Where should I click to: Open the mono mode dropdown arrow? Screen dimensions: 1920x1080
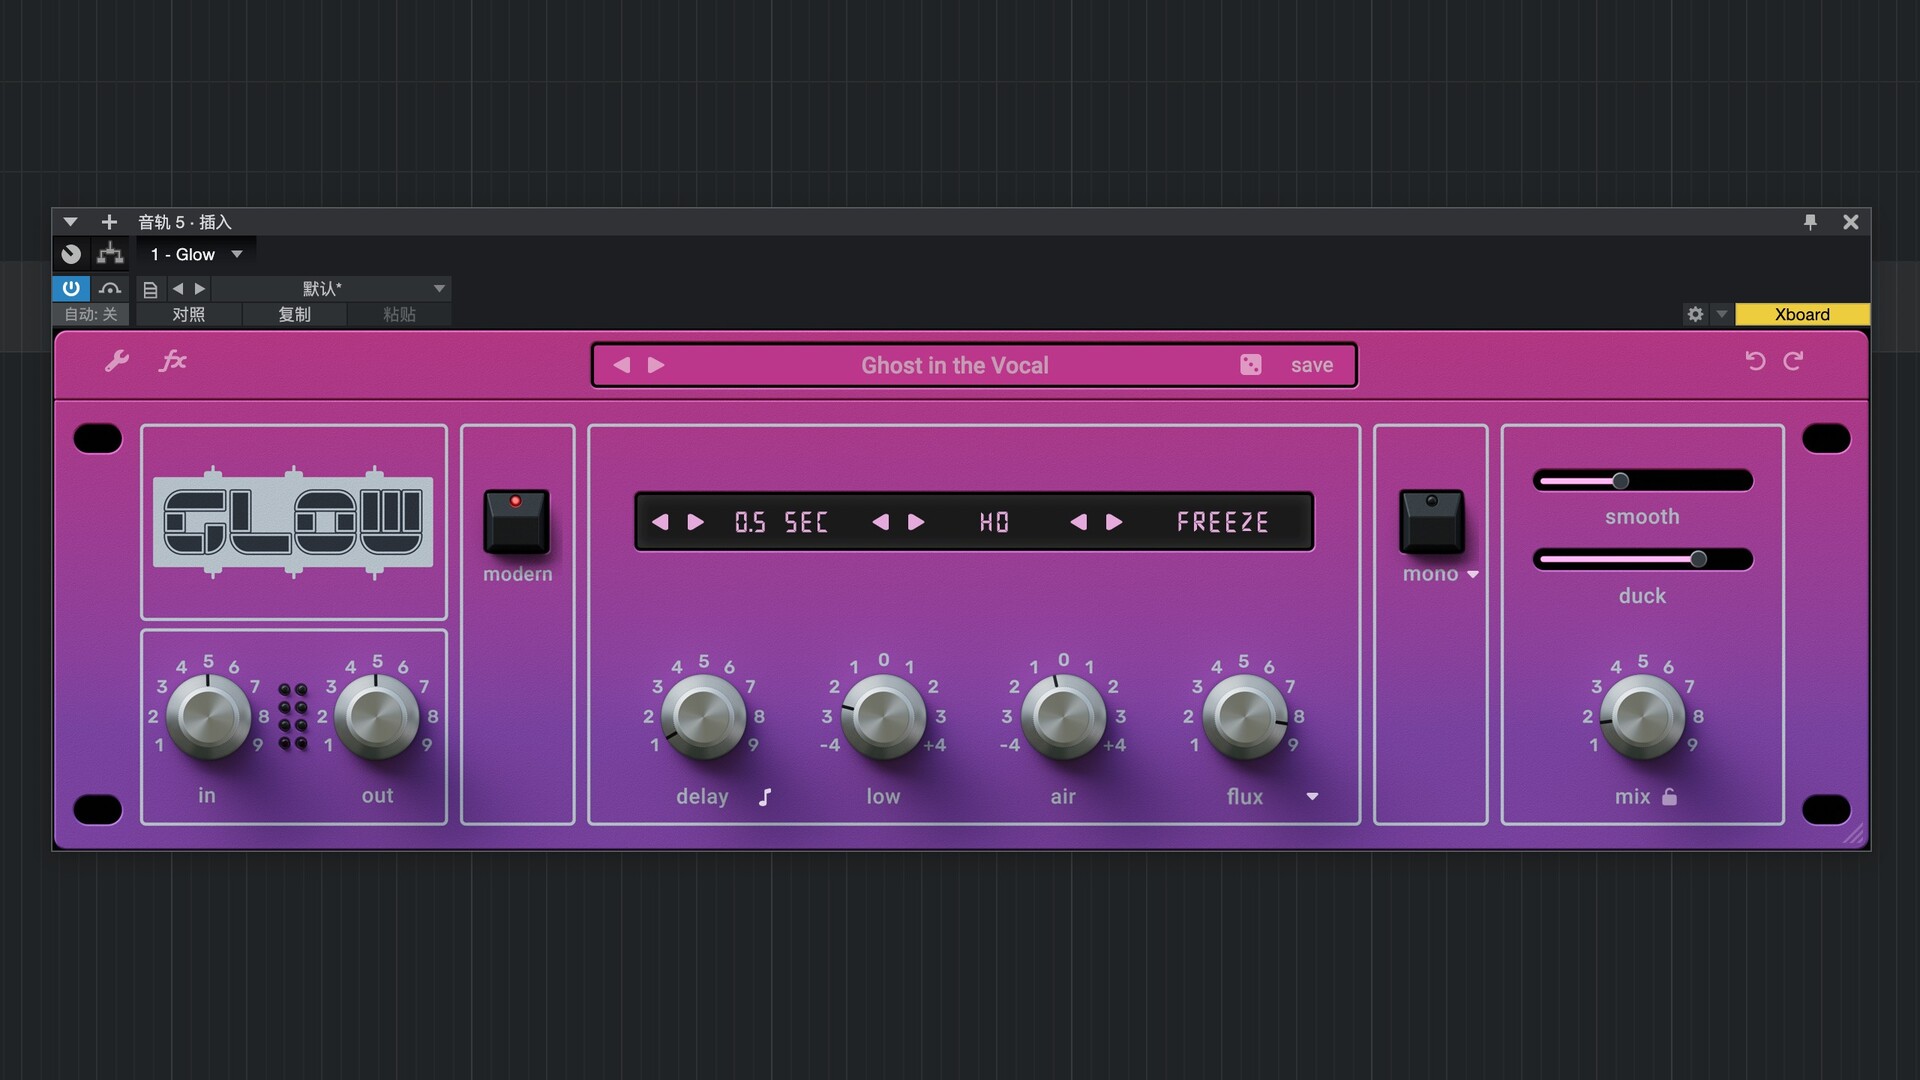[x=1473, y=575]
